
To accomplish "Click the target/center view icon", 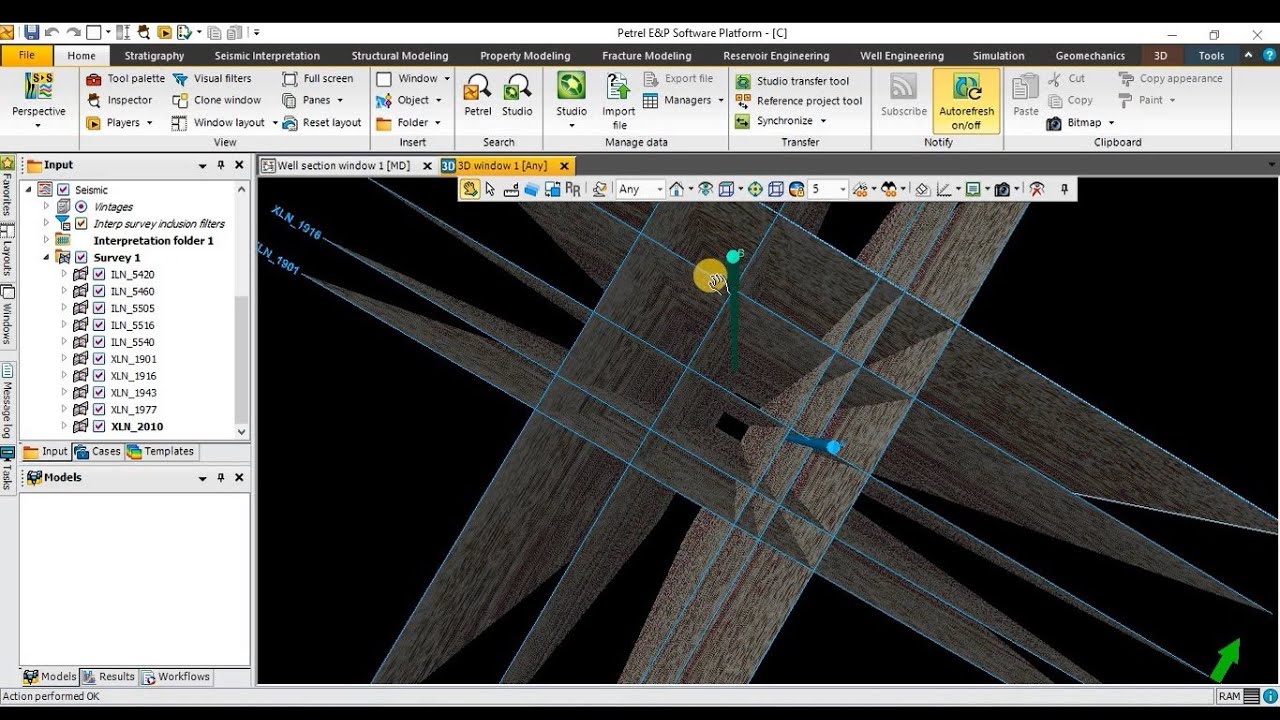I will click(755, 189).
